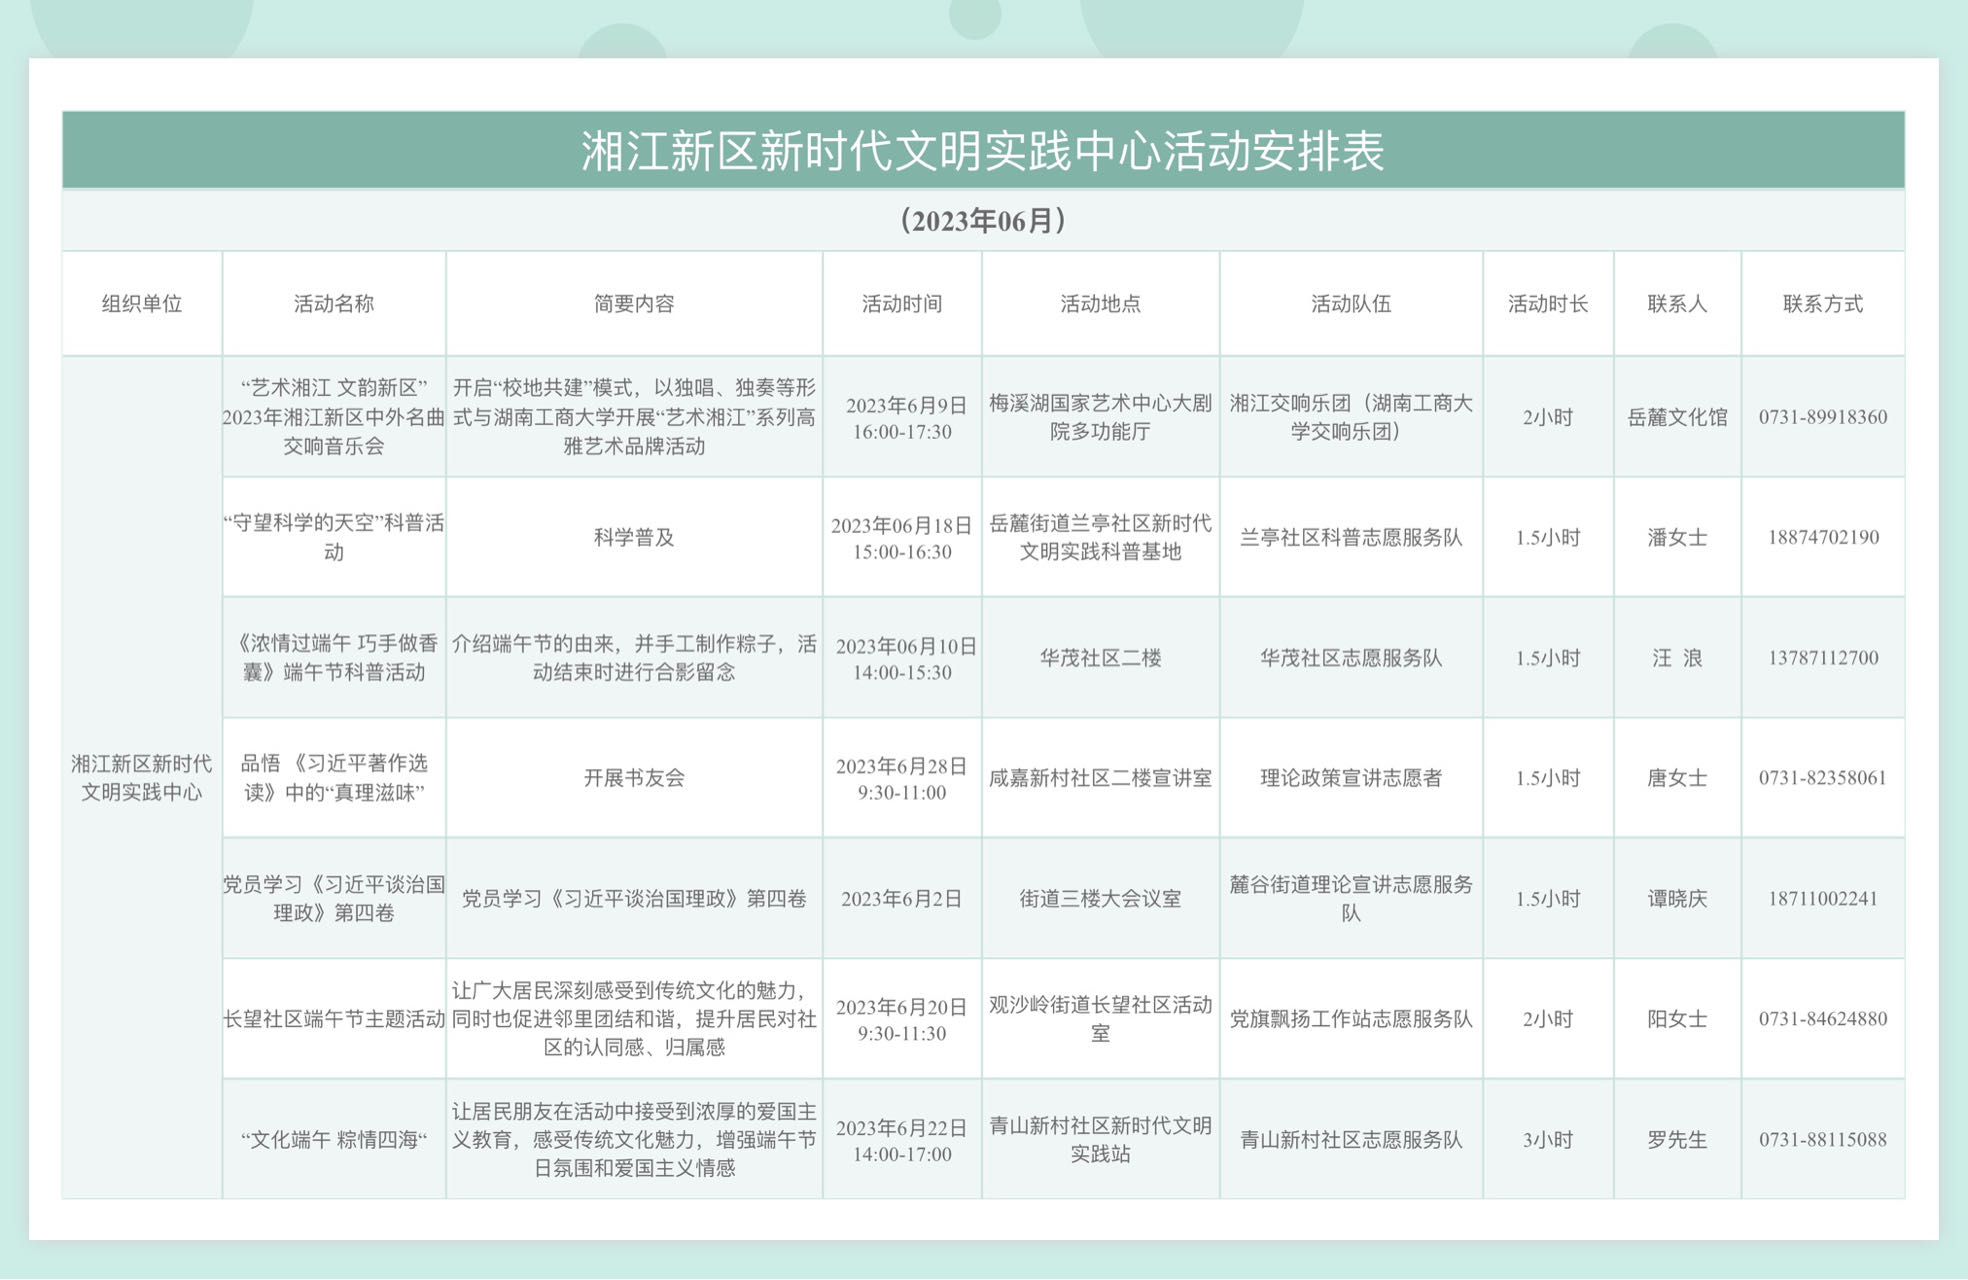Select the 湘江新区新时代文明实践中心 organizer cell
This screenshot has height=1280, width=1968.
142,778
